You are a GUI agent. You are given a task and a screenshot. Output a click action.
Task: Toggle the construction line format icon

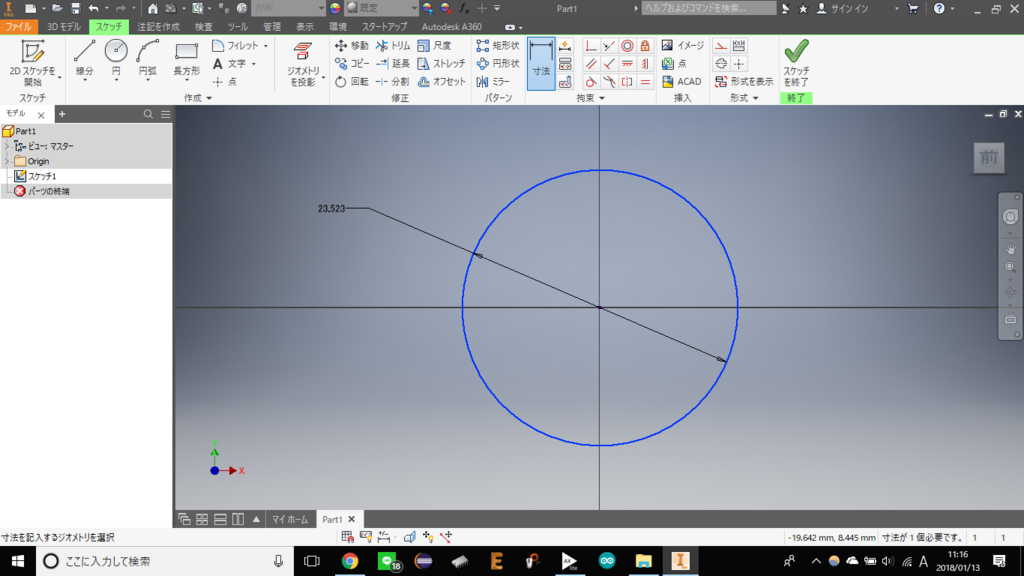[720, 46]
